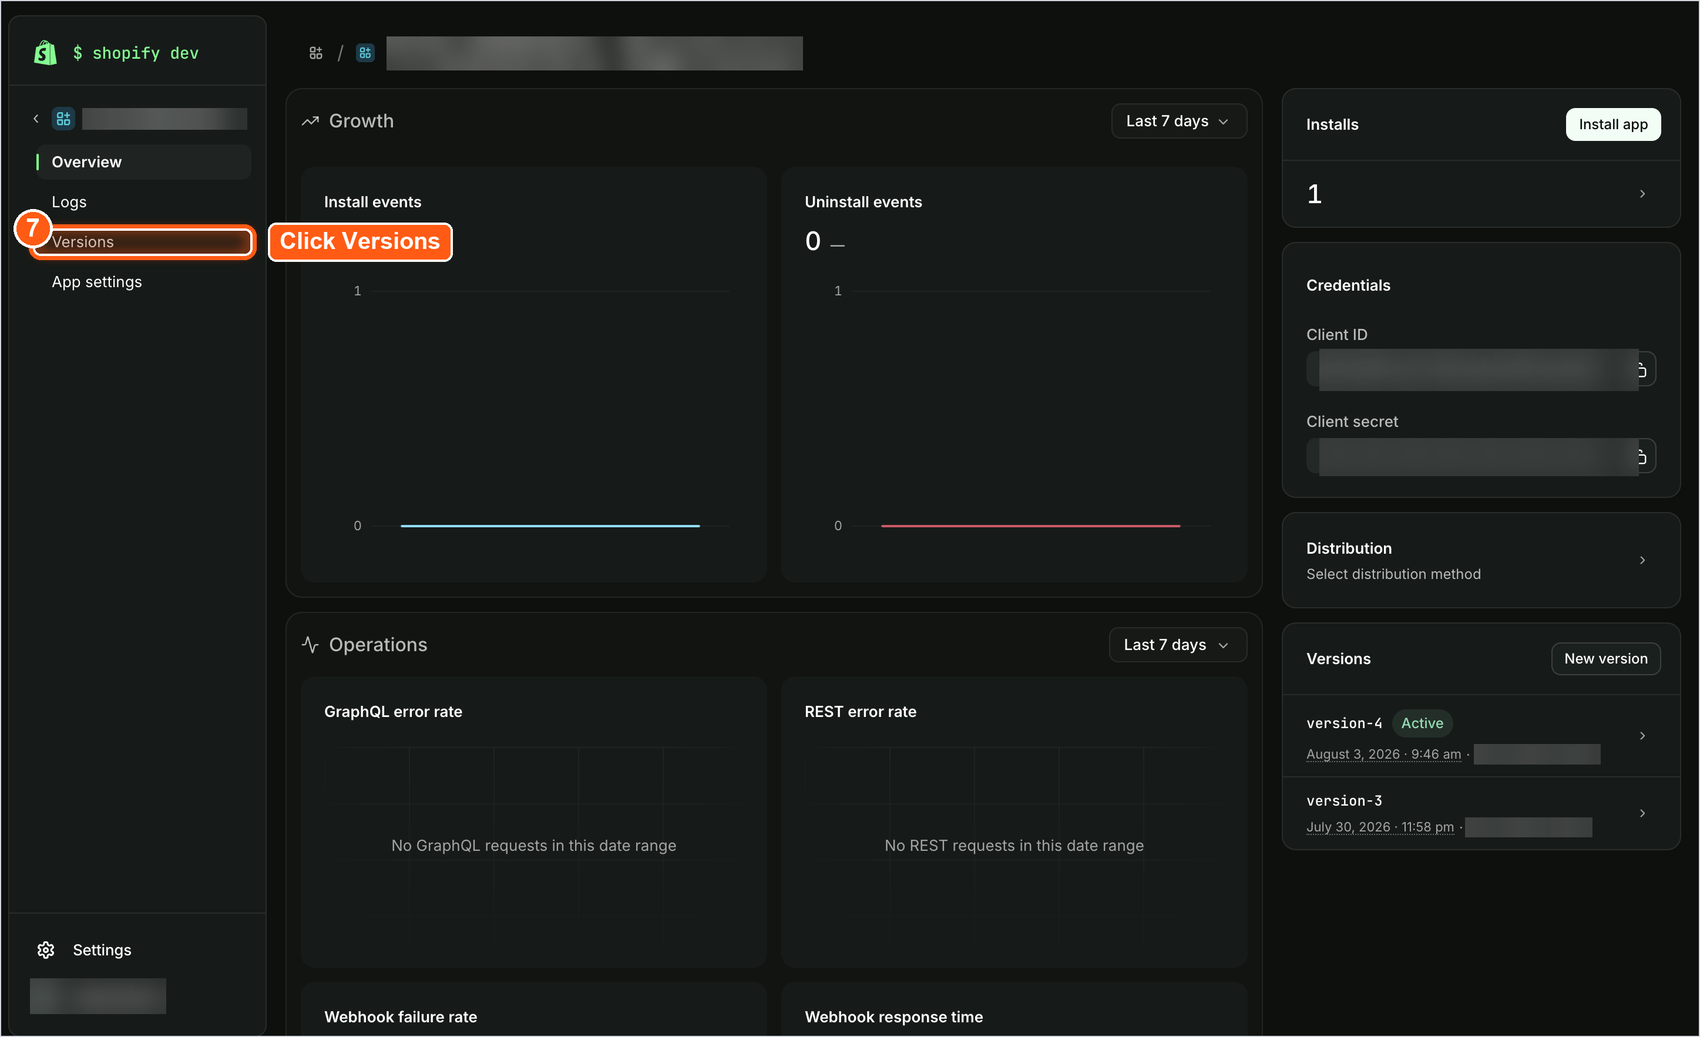Click the Growth section heading
1700x1037 pixels.
coord(361,121)
